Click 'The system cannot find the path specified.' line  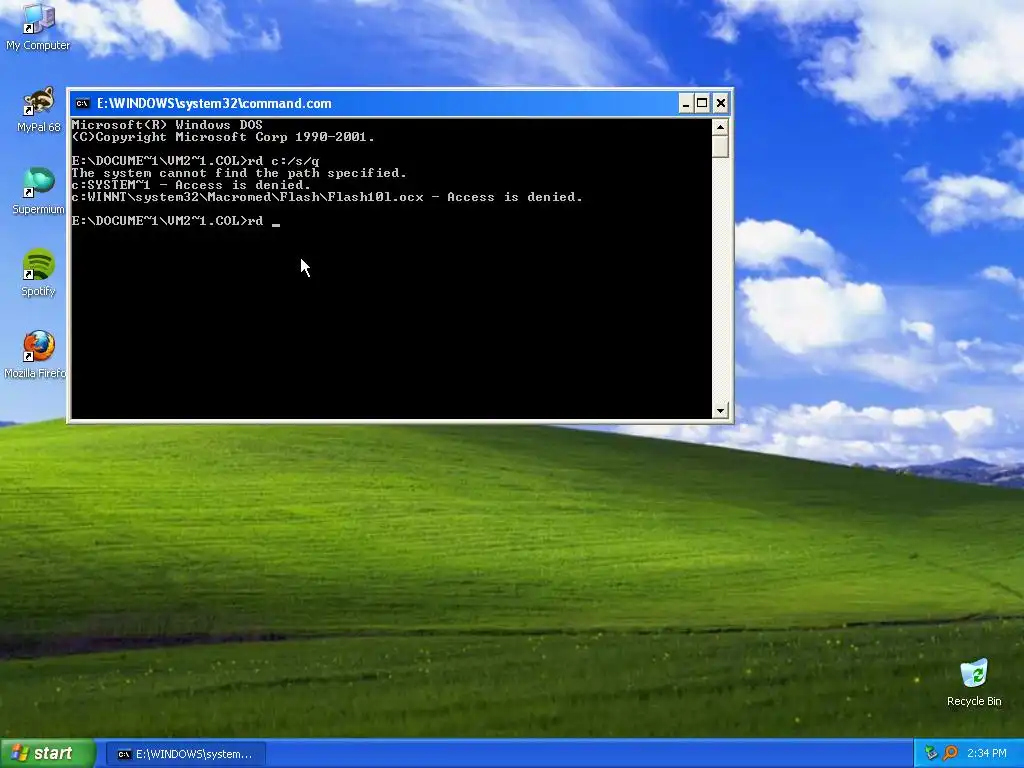coord(239,173)
